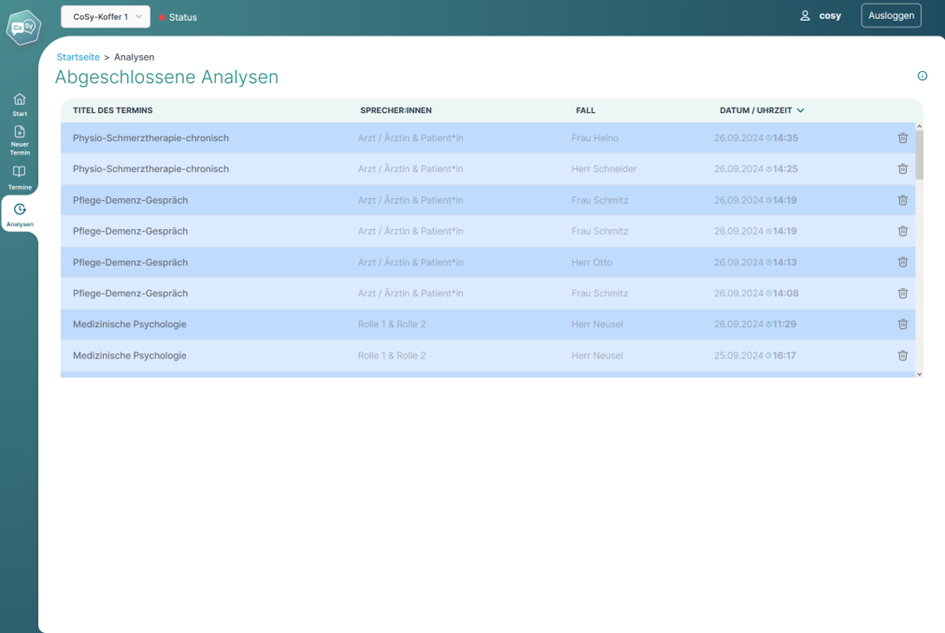Screen dimensions: 945x633
Task: Click the Ausloggen button
Action: click(x=891, y=16)
